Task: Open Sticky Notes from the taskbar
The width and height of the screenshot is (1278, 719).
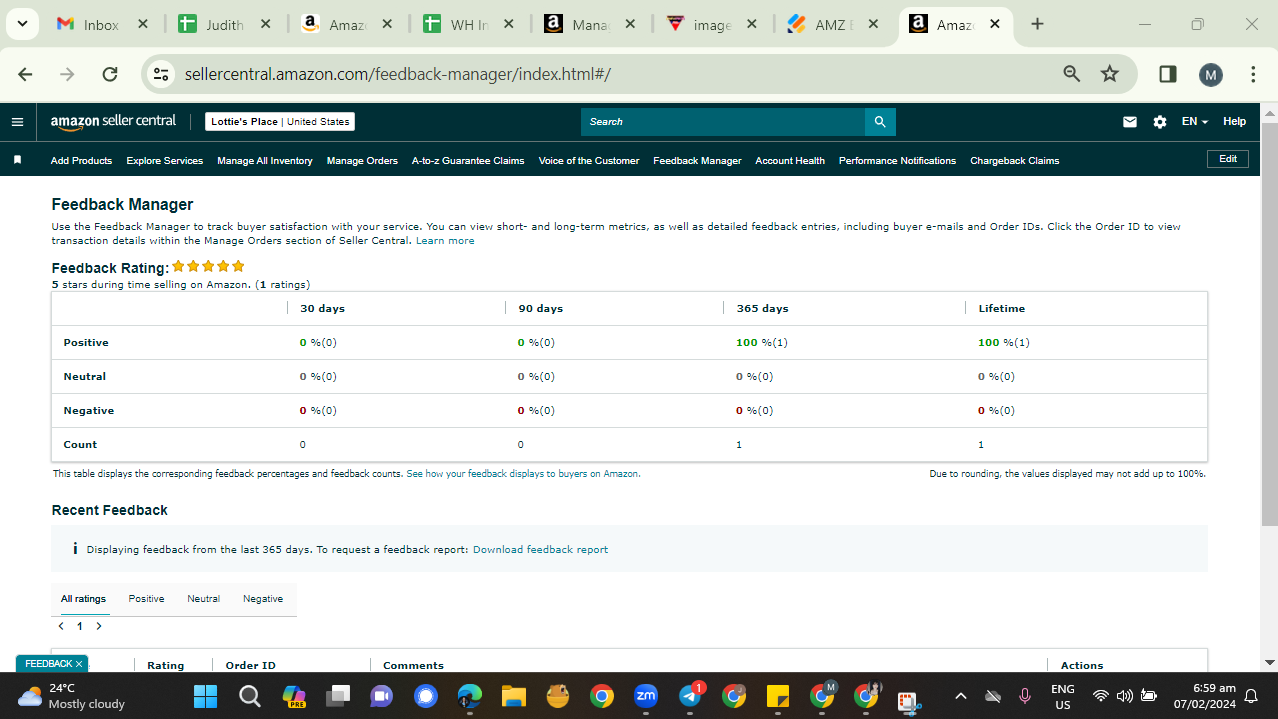Action: (777, 696)
